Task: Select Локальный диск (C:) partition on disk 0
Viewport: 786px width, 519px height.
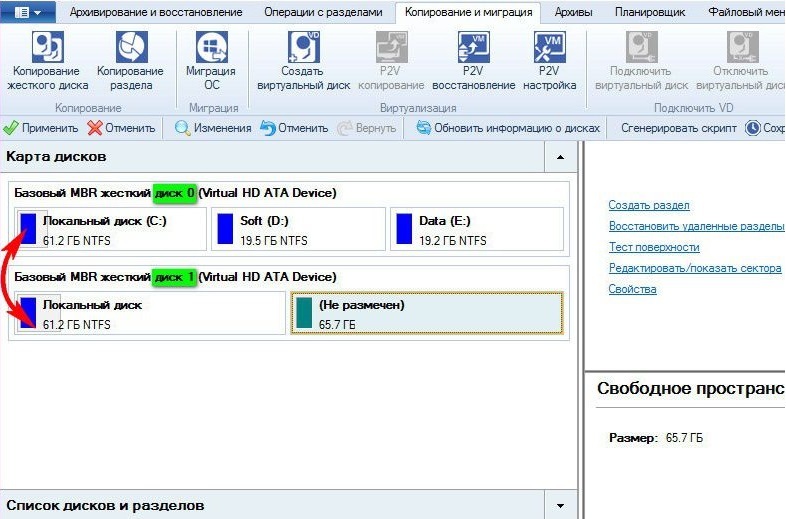Action: 111,229
